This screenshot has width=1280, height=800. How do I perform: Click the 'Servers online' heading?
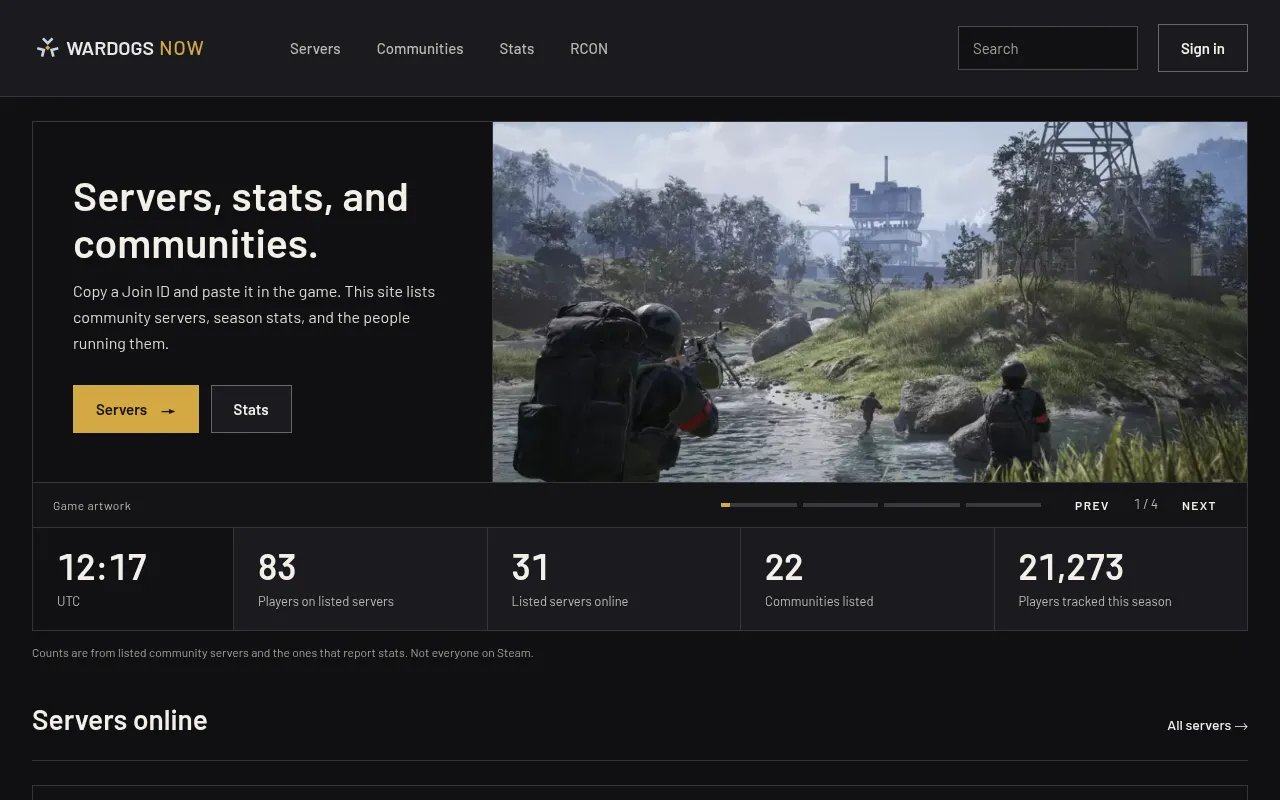click(120, 720)
